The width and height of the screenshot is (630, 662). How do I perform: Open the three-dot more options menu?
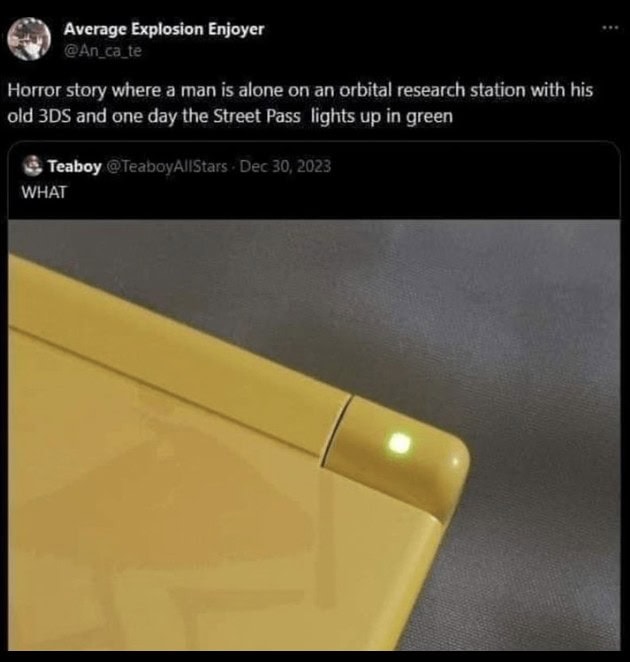tap(610, 28)
